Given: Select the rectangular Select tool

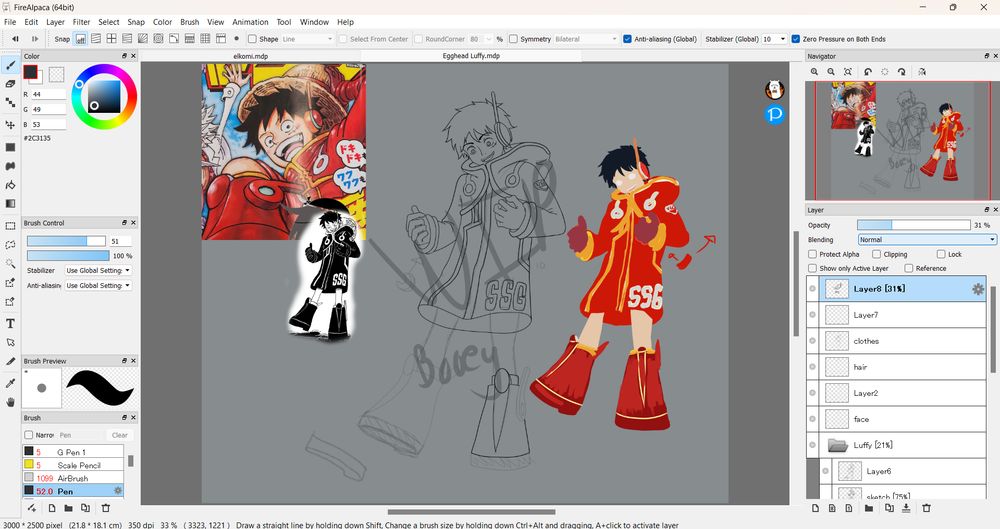Looking at the screenshot, I should [x=10, y=226].
